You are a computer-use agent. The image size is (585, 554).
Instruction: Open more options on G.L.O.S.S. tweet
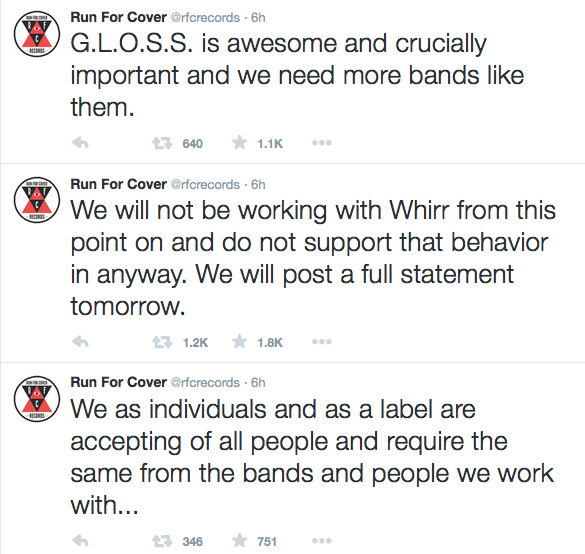tap(322, 143)
